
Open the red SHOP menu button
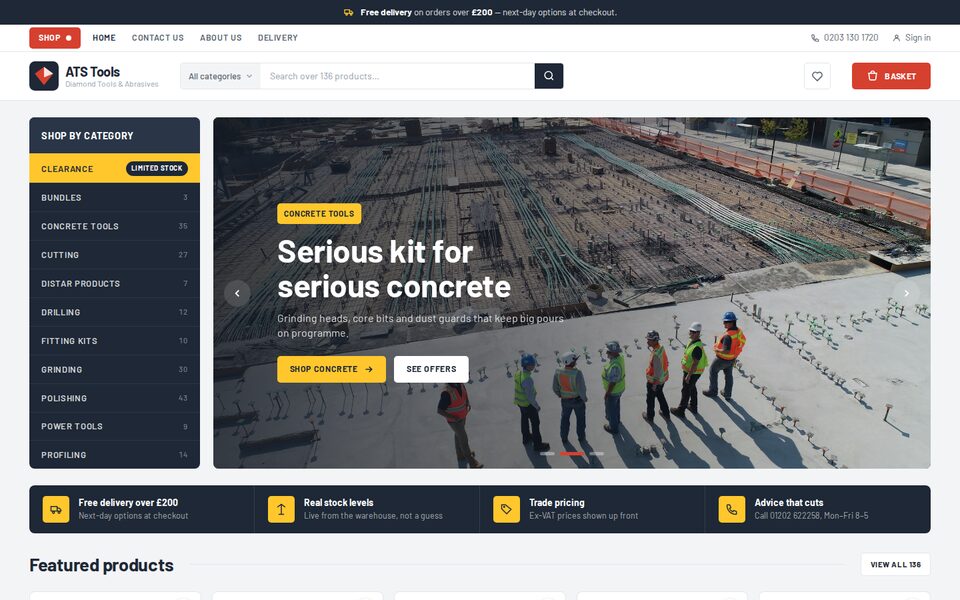coord(55,38)
